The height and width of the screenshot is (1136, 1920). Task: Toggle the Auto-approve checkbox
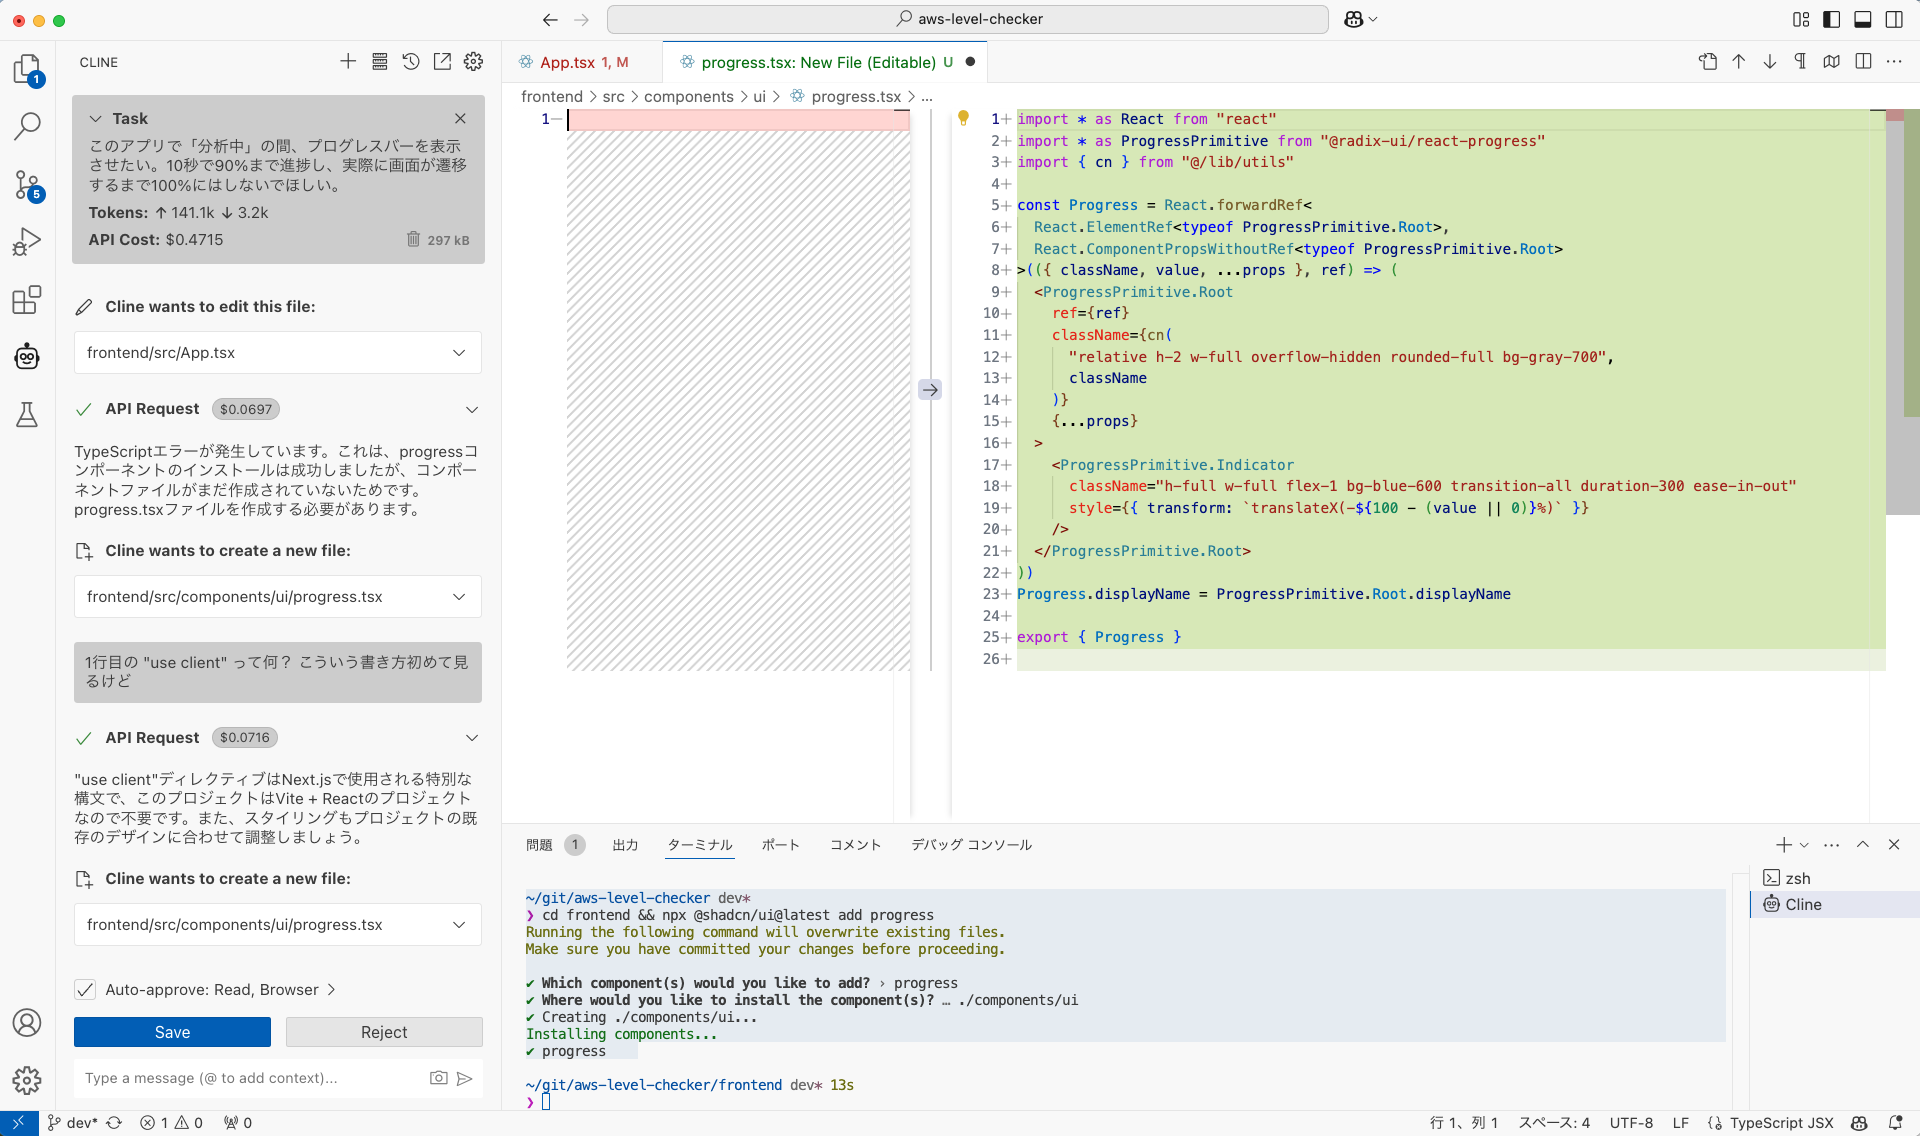pos(85,990)
